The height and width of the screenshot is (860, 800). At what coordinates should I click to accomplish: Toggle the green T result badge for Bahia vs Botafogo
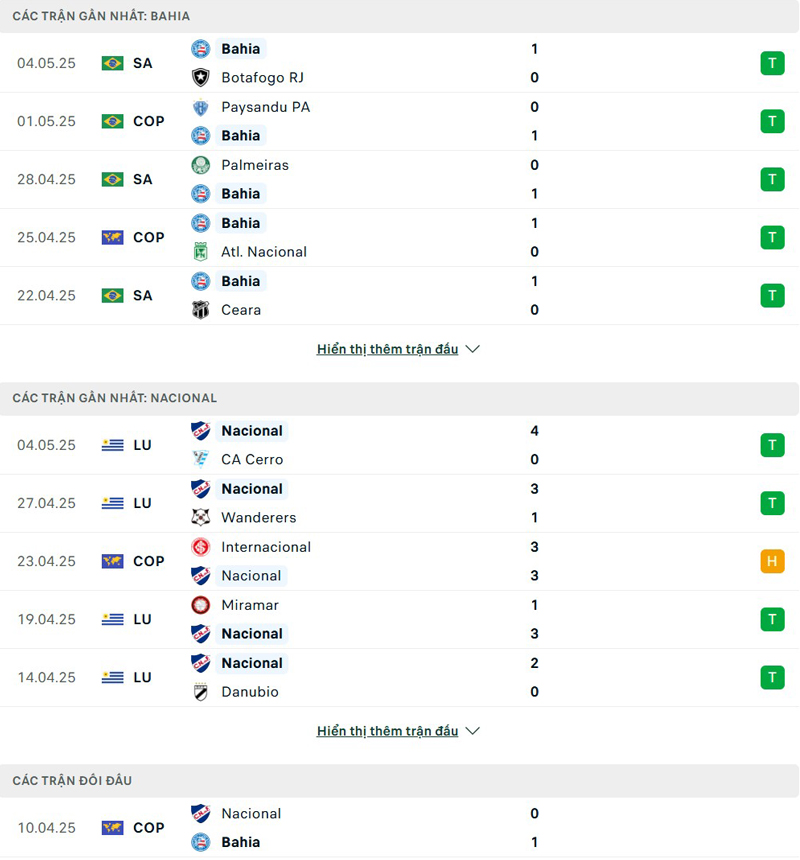(772, 63)
